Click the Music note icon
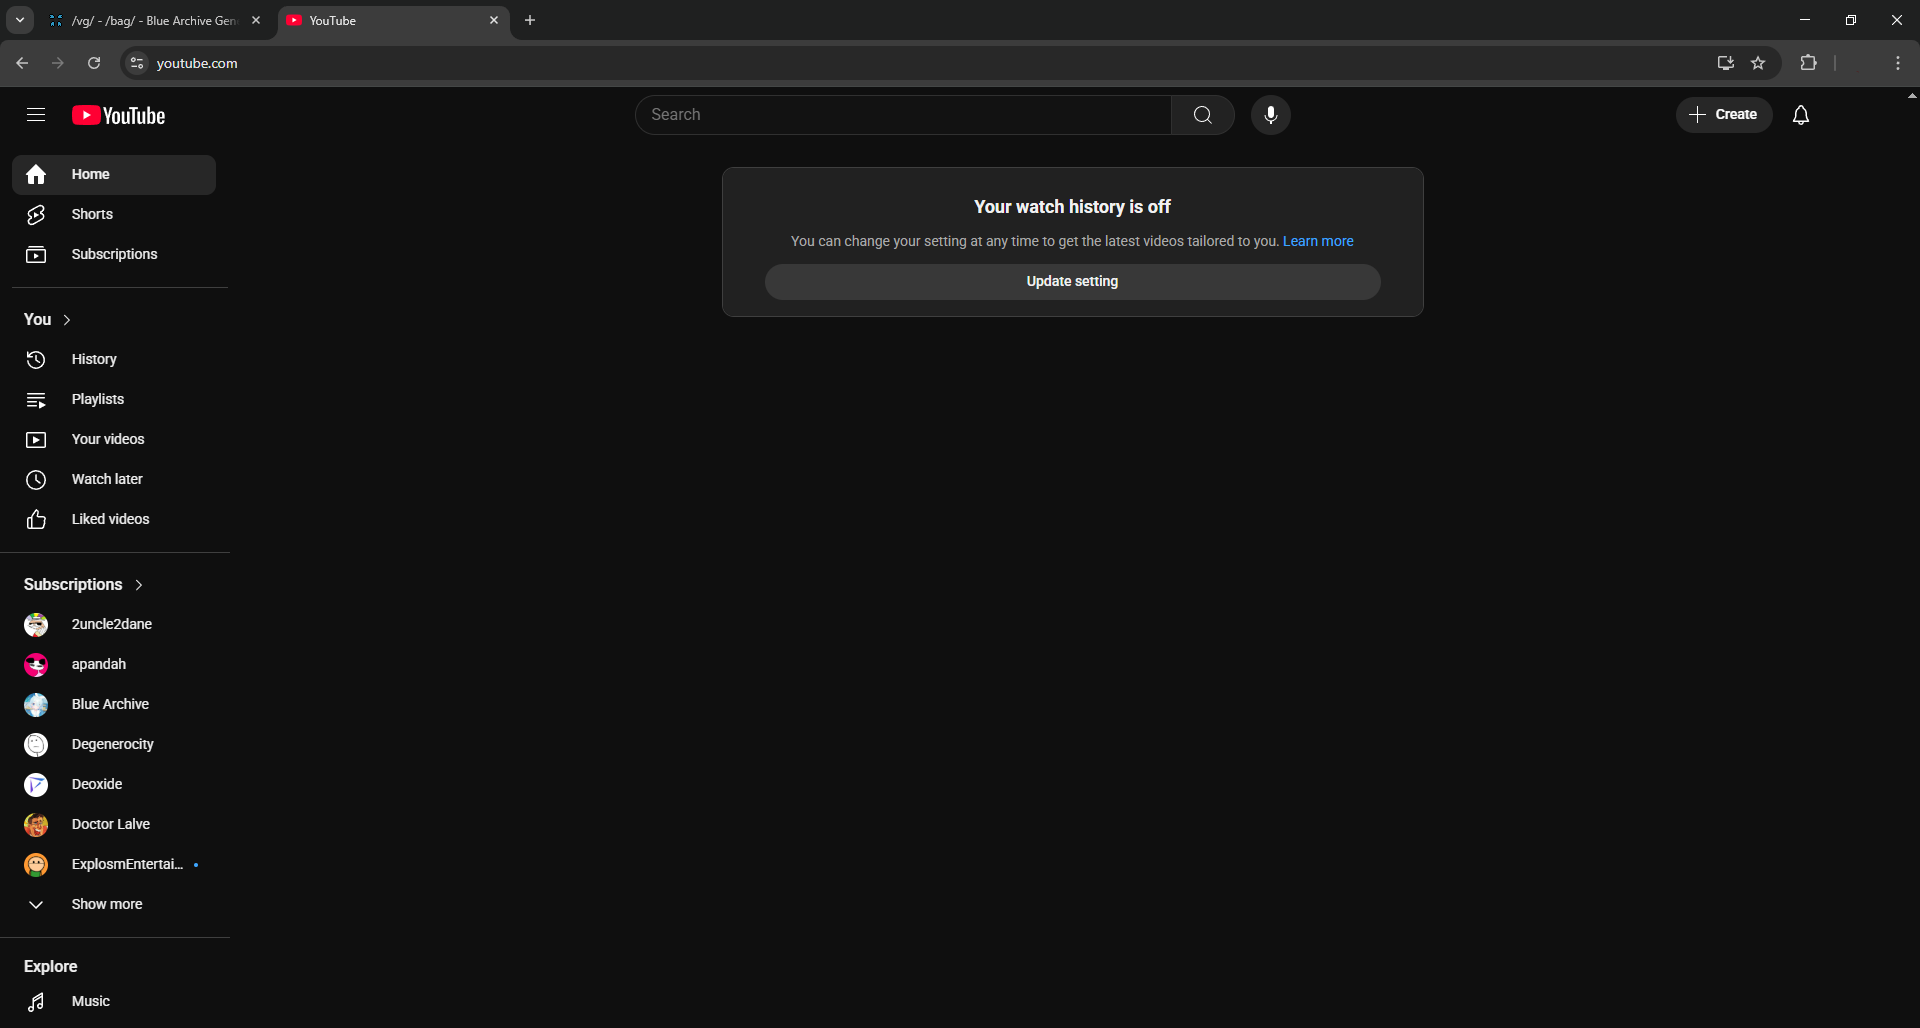 pos(36,1002)
